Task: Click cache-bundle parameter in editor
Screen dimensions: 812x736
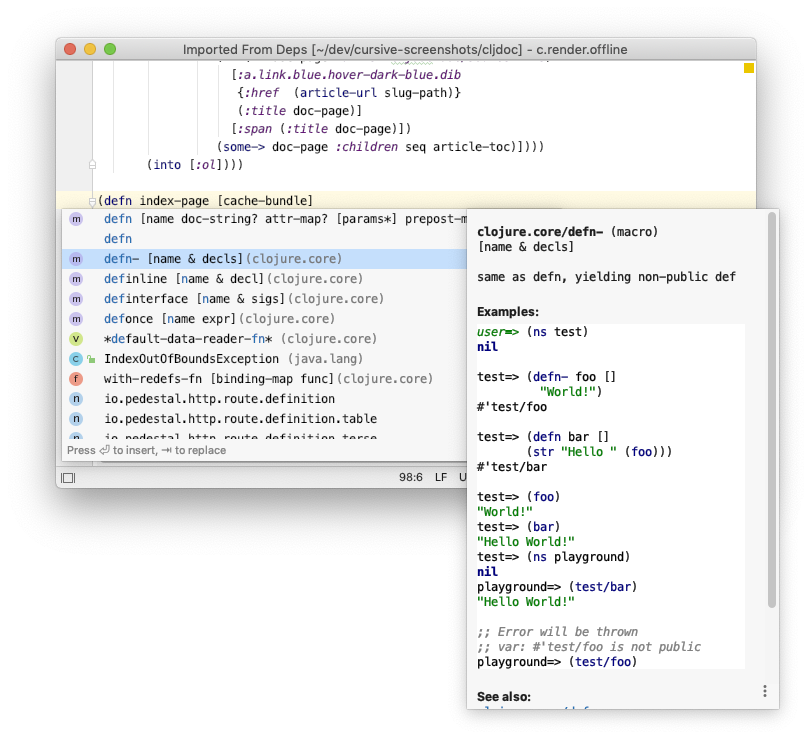Action: point(265,201)
